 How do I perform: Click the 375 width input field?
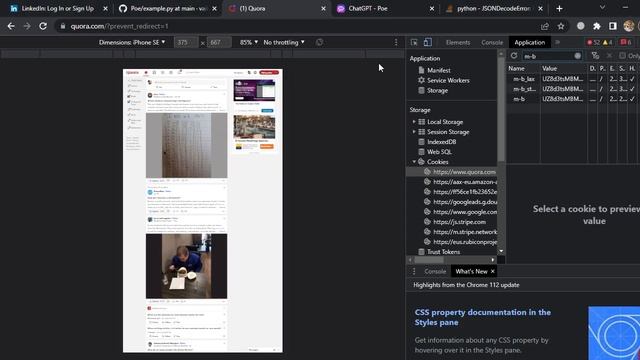point(186,42)
